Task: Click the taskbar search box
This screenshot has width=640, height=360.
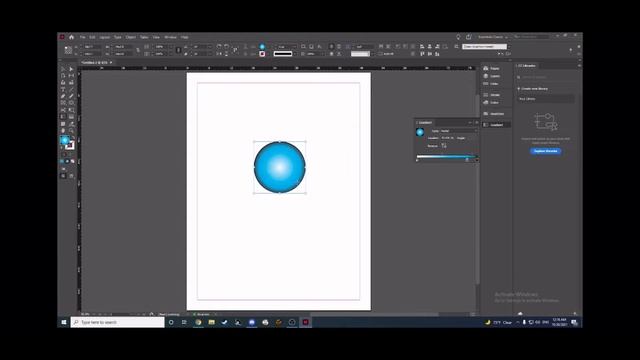Action: coord(118,322)
